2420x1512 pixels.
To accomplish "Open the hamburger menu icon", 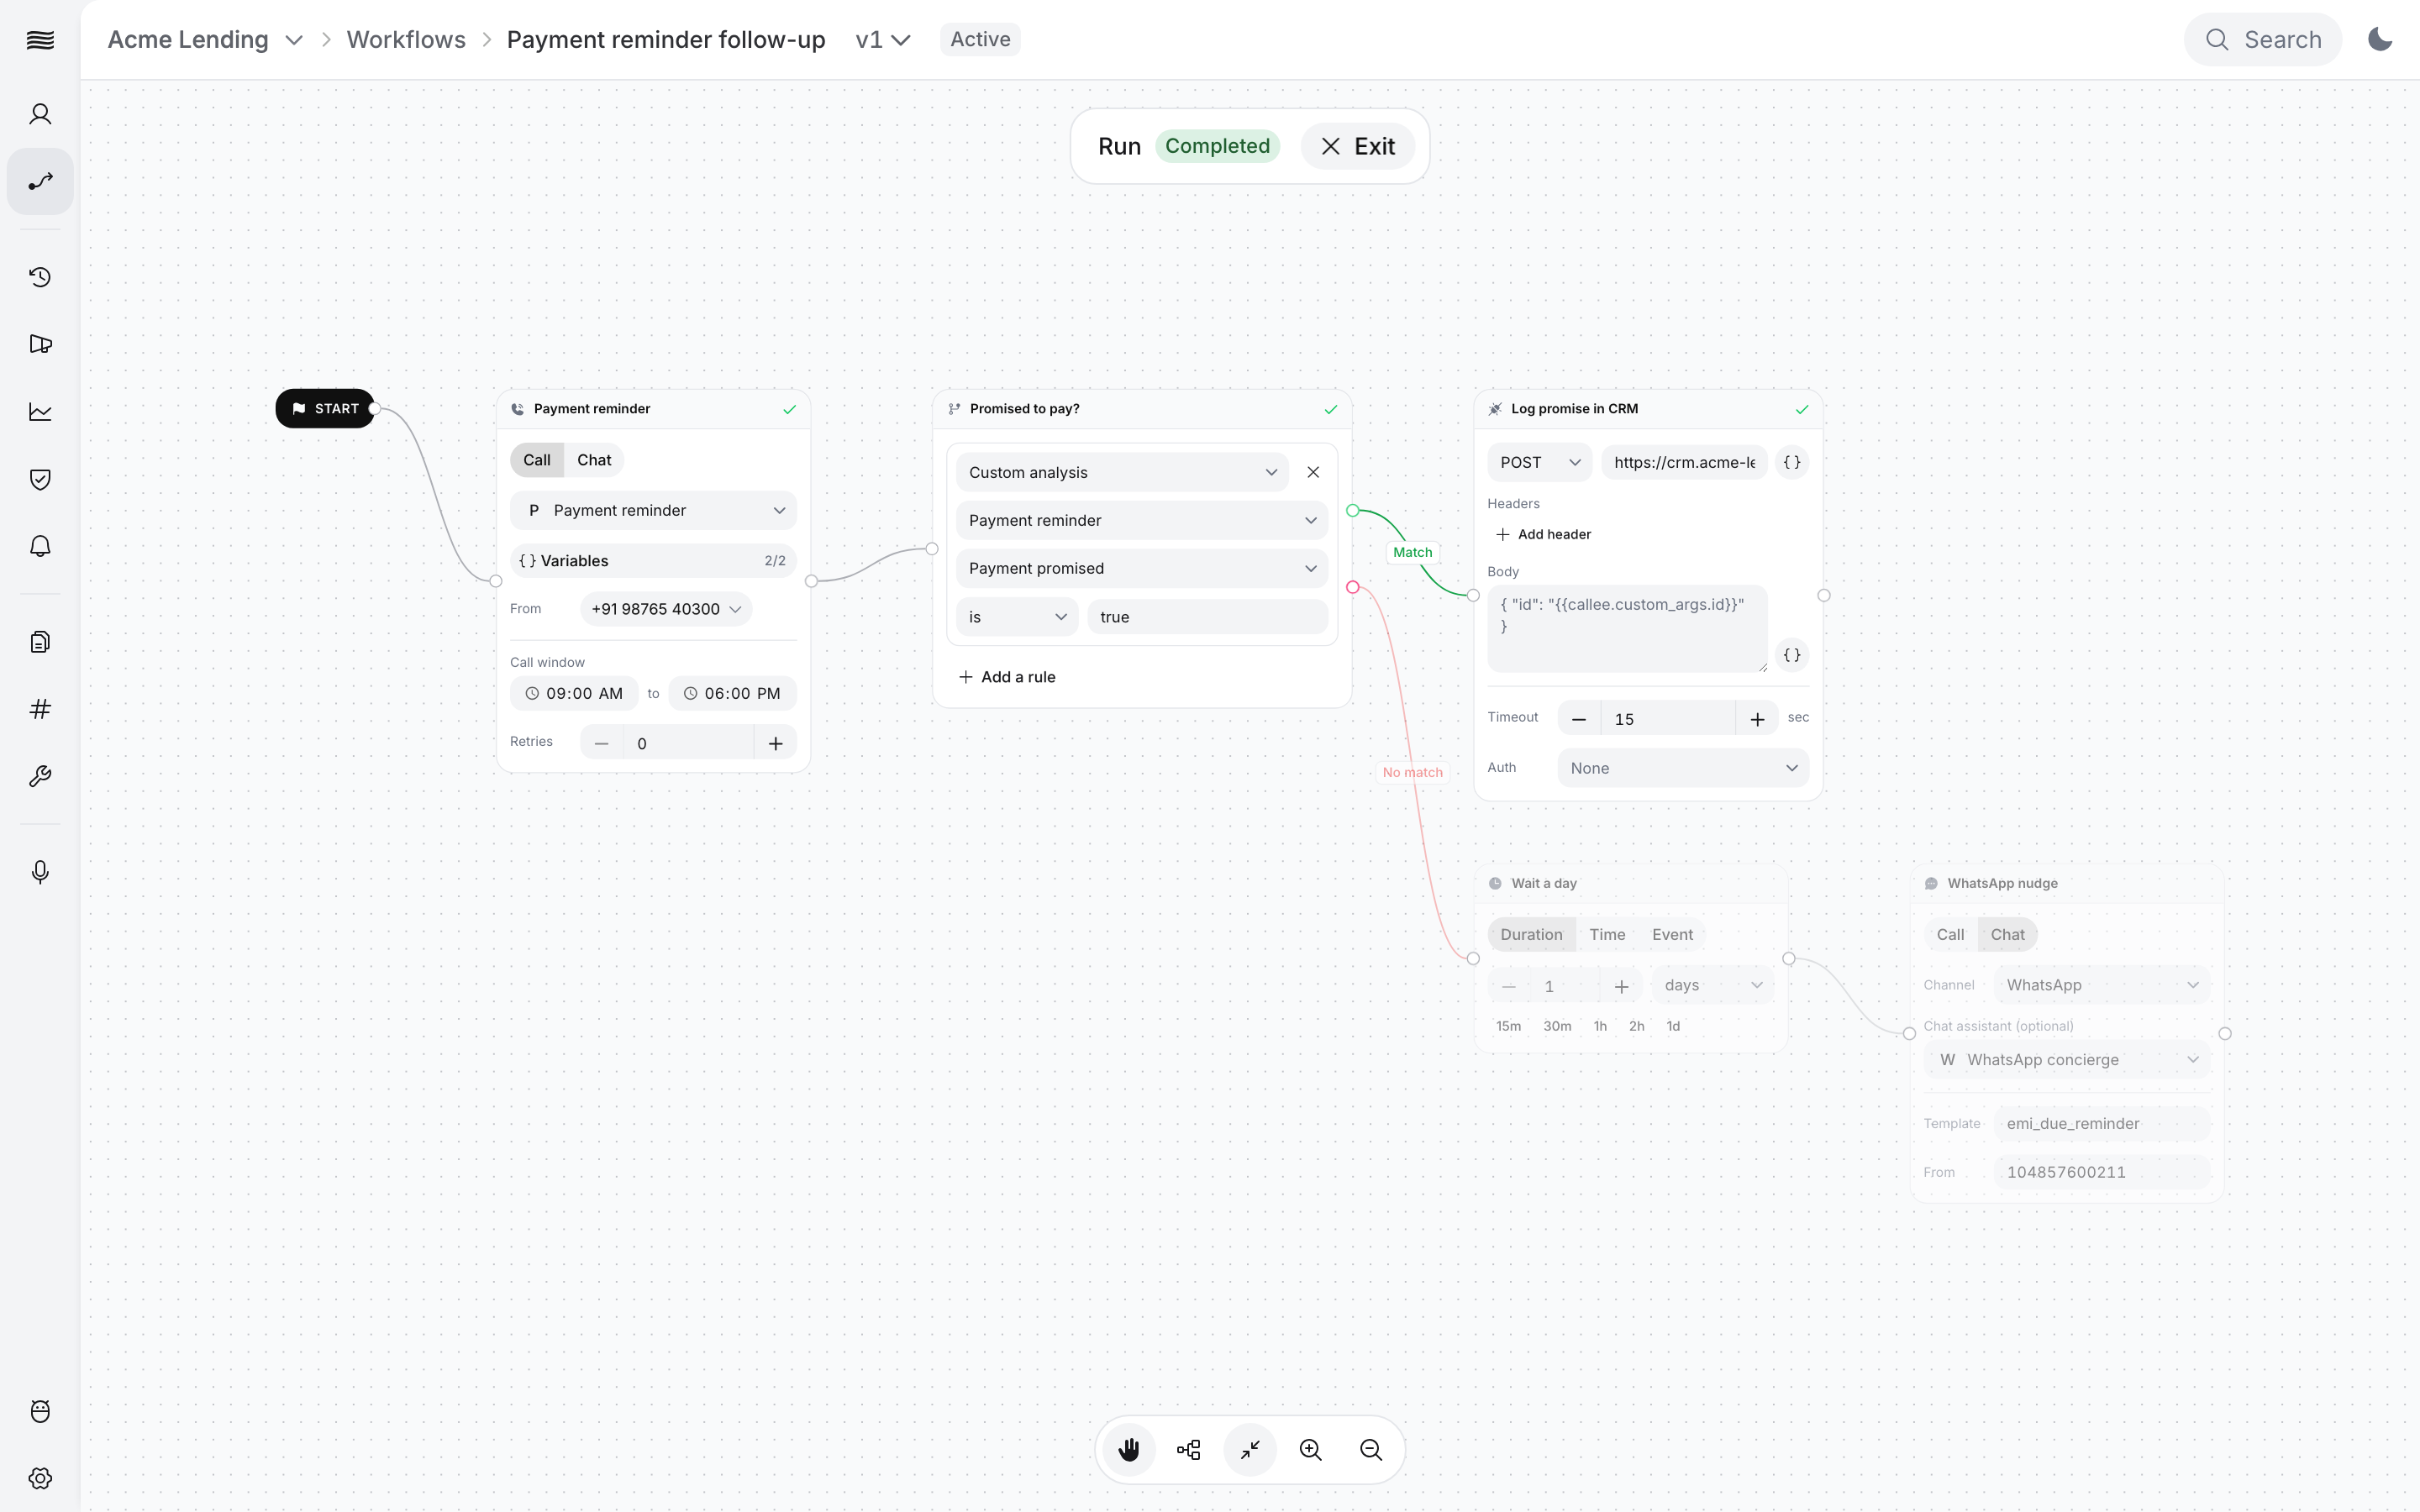I will 40,40.
